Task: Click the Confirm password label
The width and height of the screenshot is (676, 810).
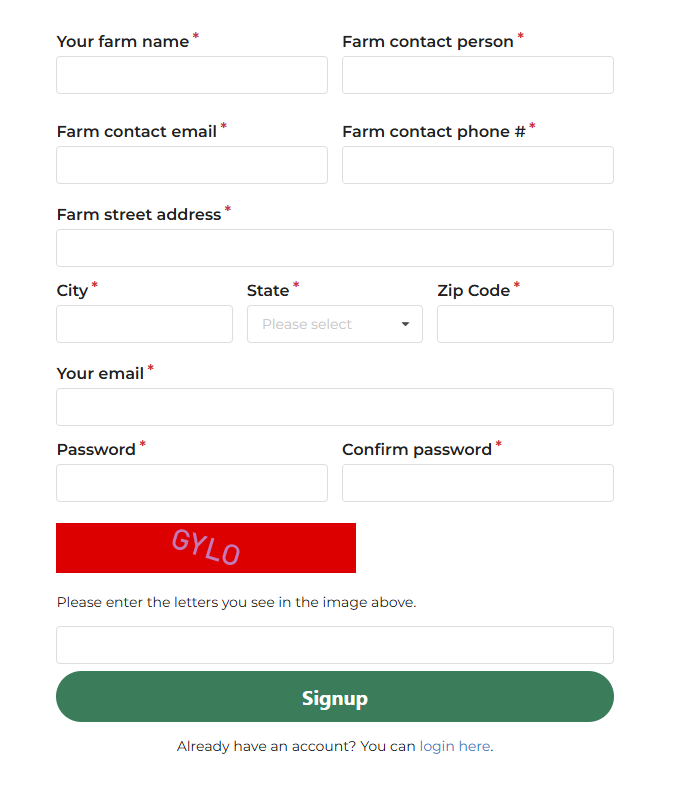Action: pyautogui.click(x=416, y=450)
